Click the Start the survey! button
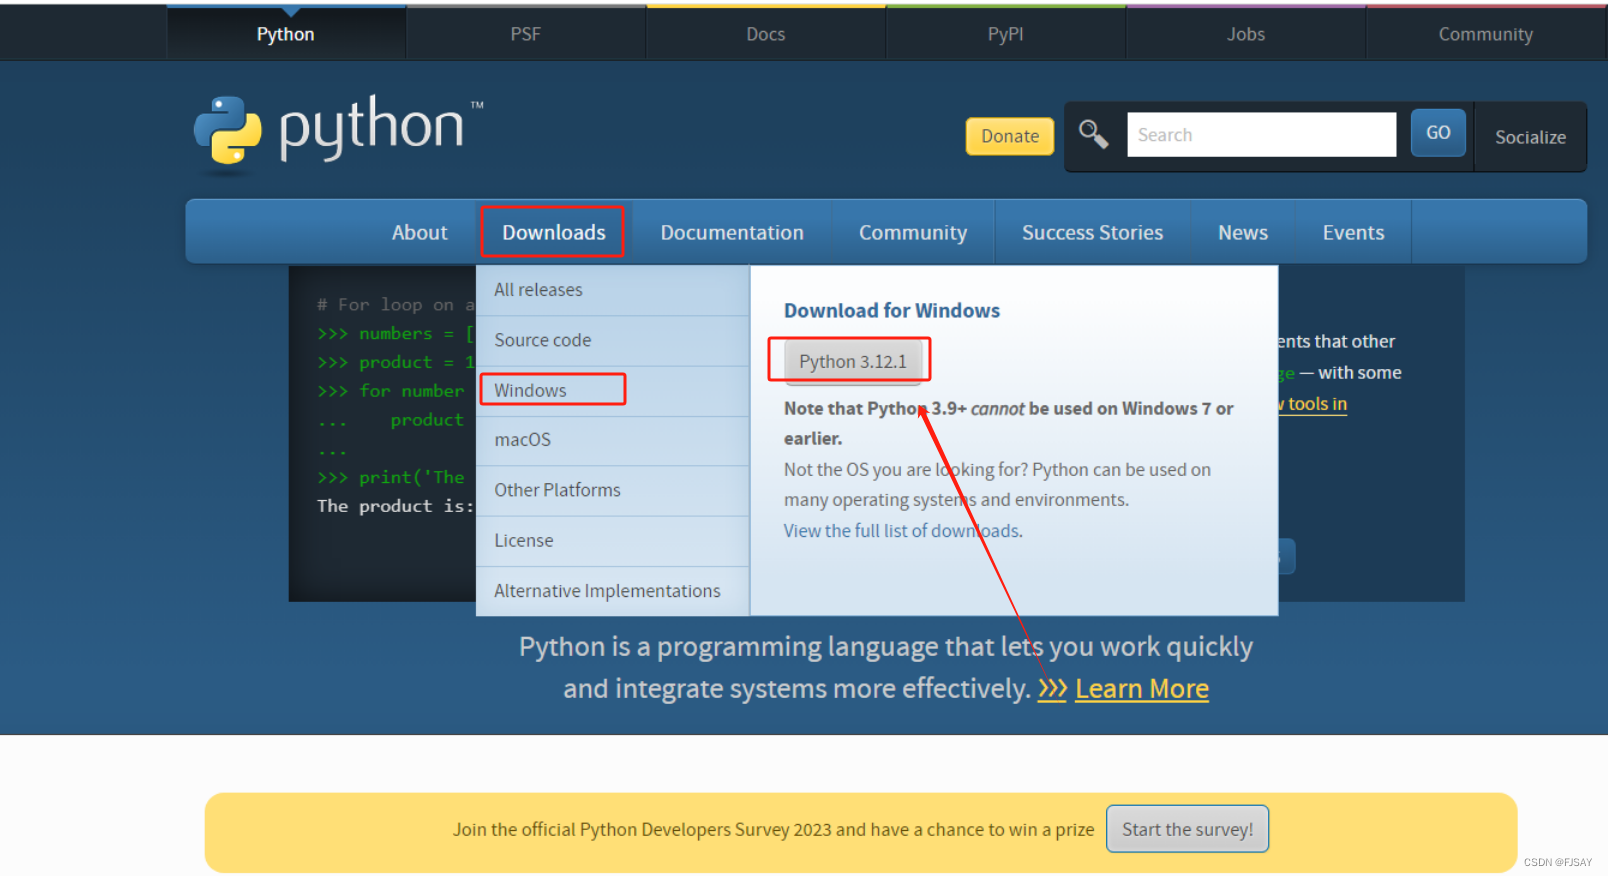 pyautogui.click(x=1187, y=829)
